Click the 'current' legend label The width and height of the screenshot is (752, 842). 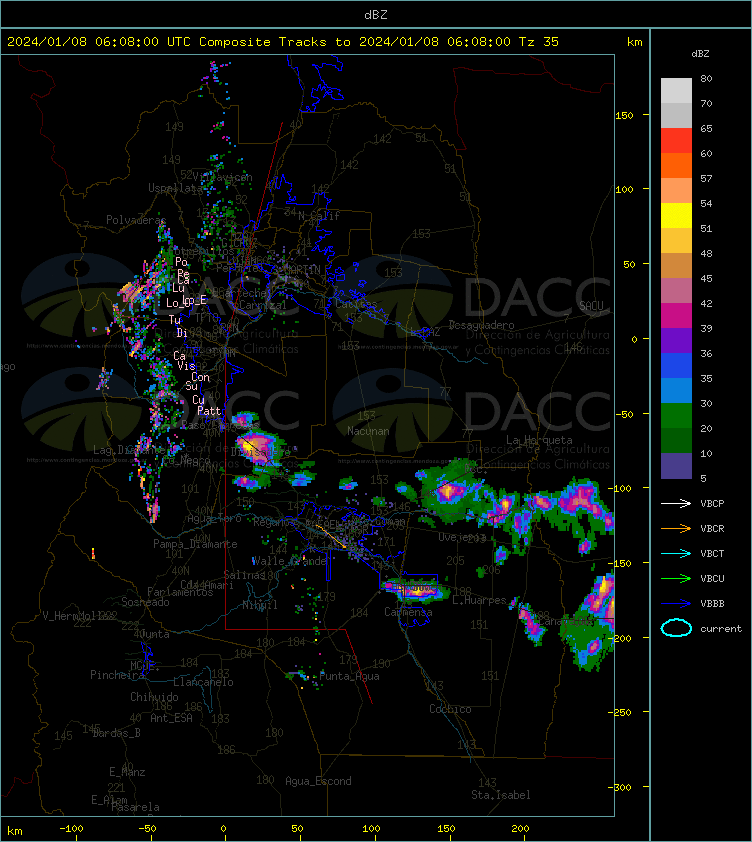click(x=721, y=628)
